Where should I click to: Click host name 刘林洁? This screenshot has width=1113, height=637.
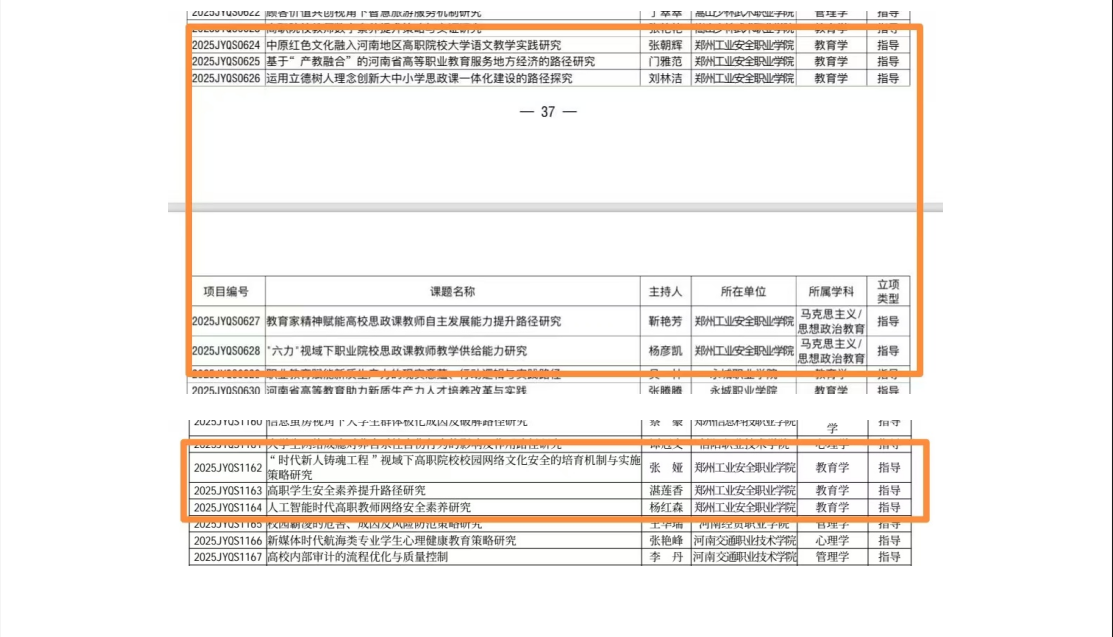pyautogui.click(x=666, y=78)
